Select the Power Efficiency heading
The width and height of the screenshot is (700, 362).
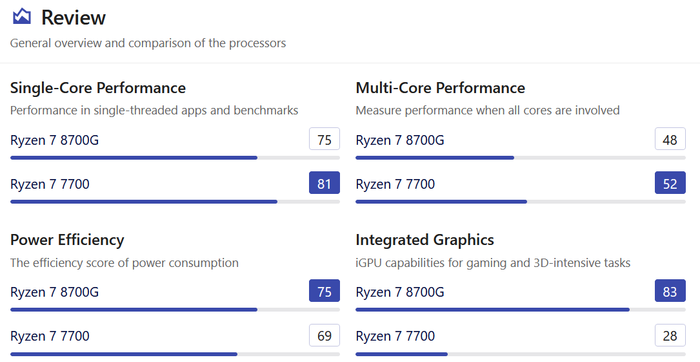click(x=67, y=240)
